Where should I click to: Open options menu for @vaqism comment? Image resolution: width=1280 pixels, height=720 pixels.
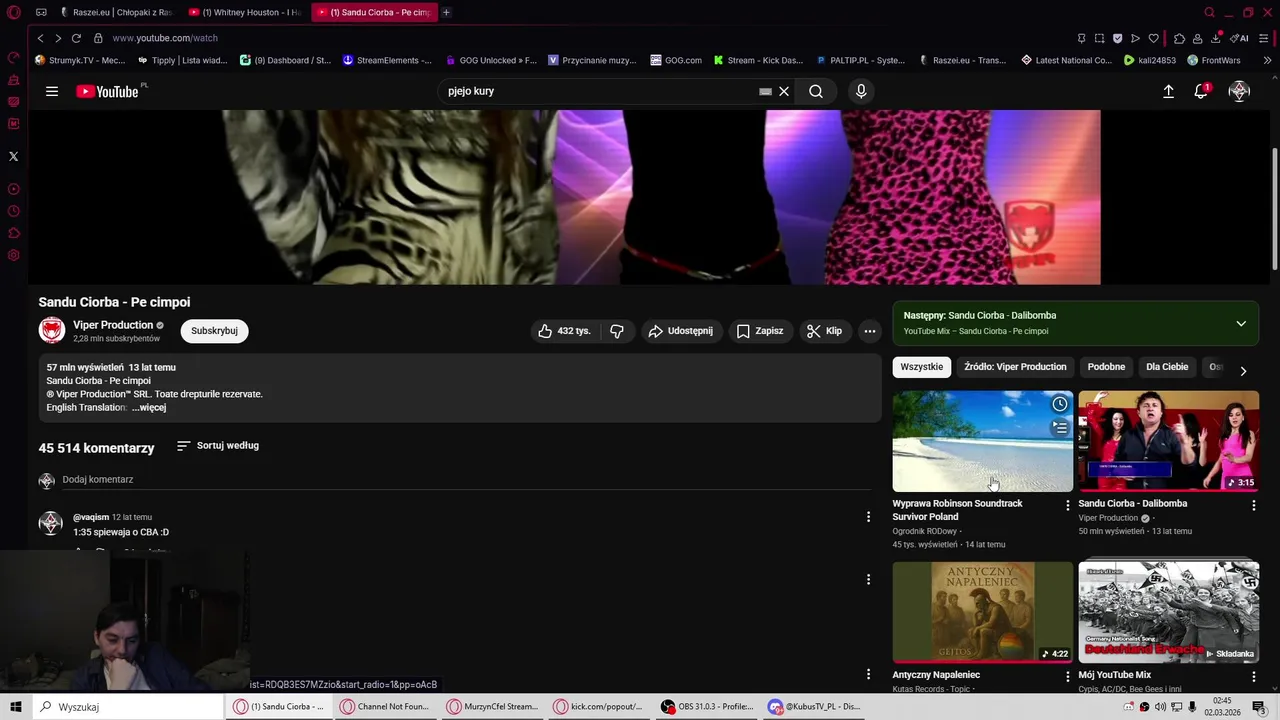tap(868, 517)
